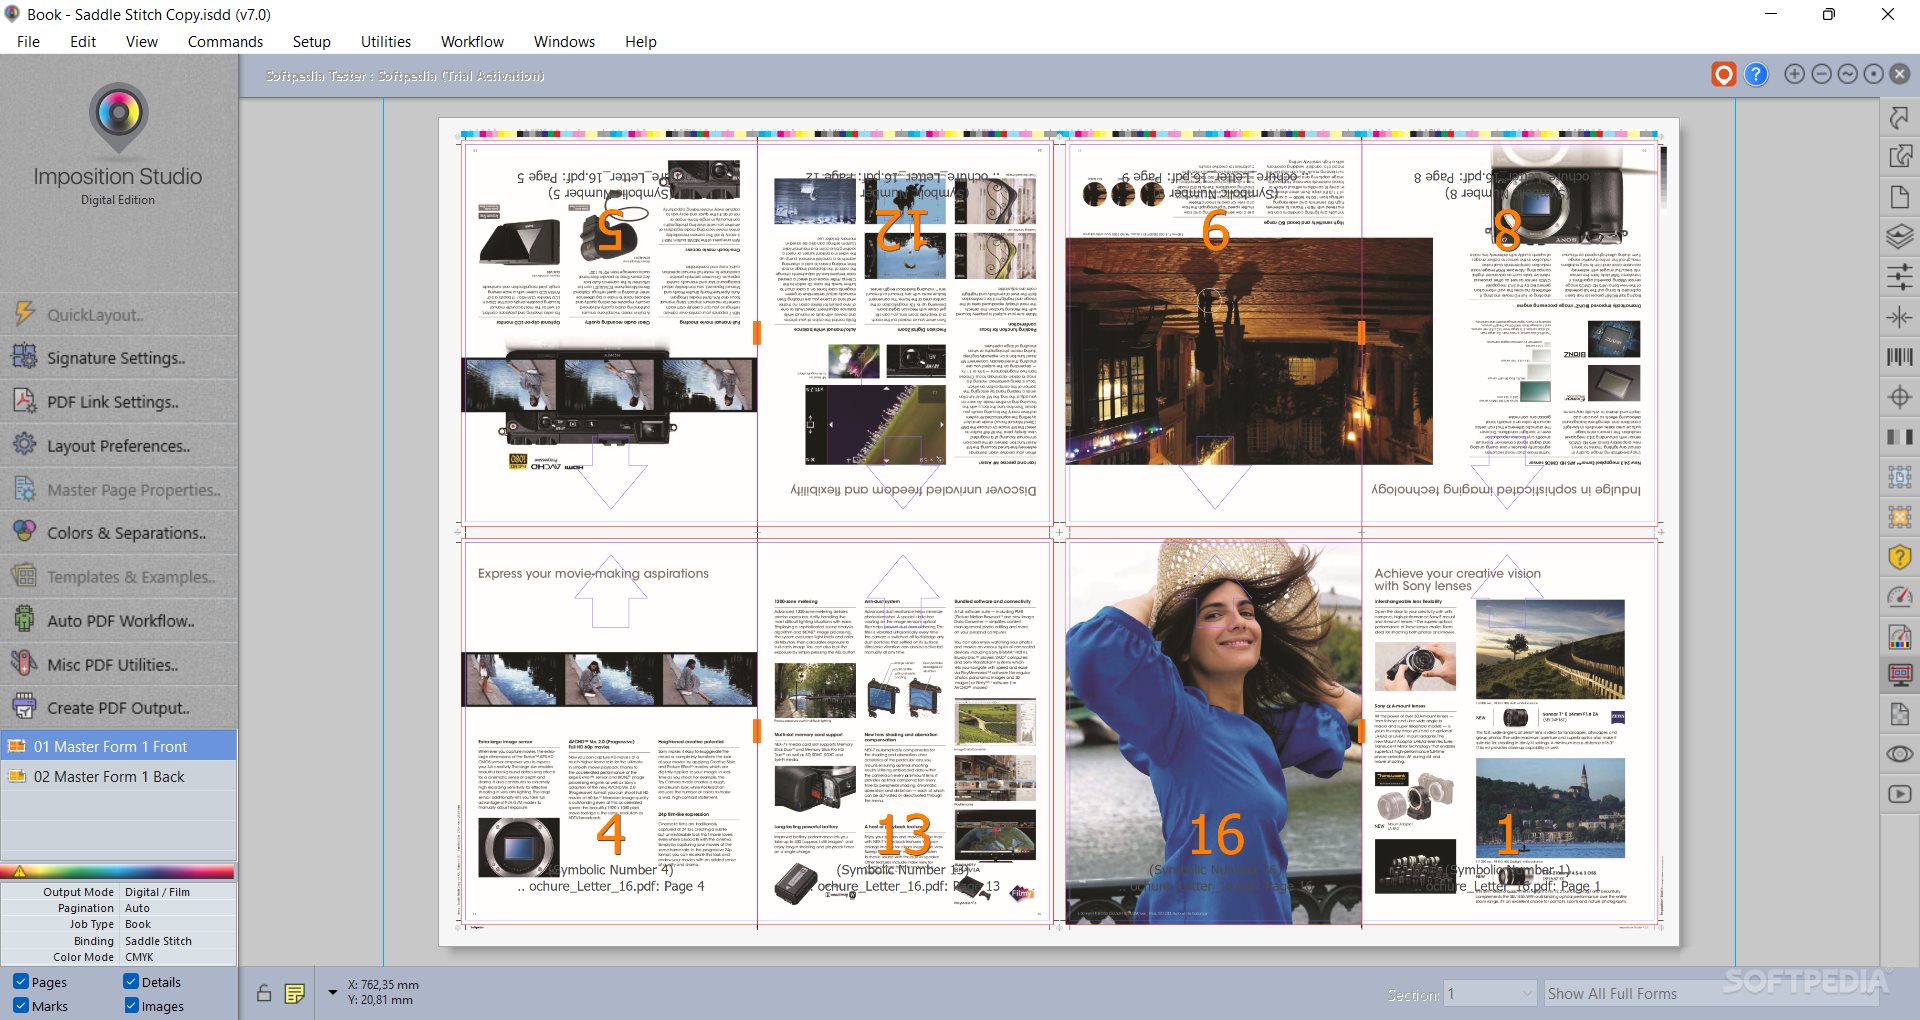Click the speedometer gauge icon

(x=1899, y=597)
